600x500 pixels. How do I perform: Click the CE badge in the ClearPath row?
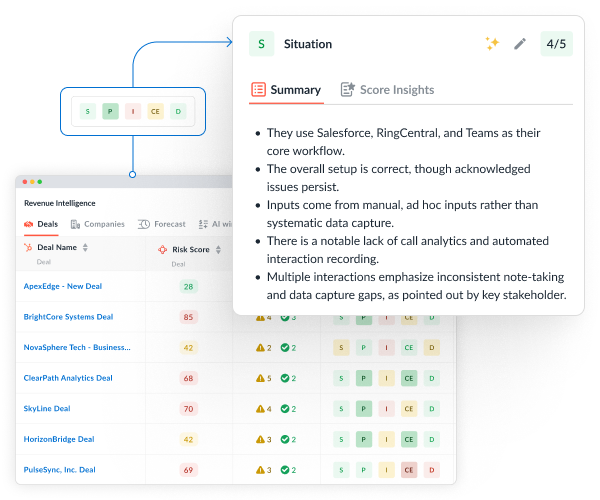click(409, 378)
